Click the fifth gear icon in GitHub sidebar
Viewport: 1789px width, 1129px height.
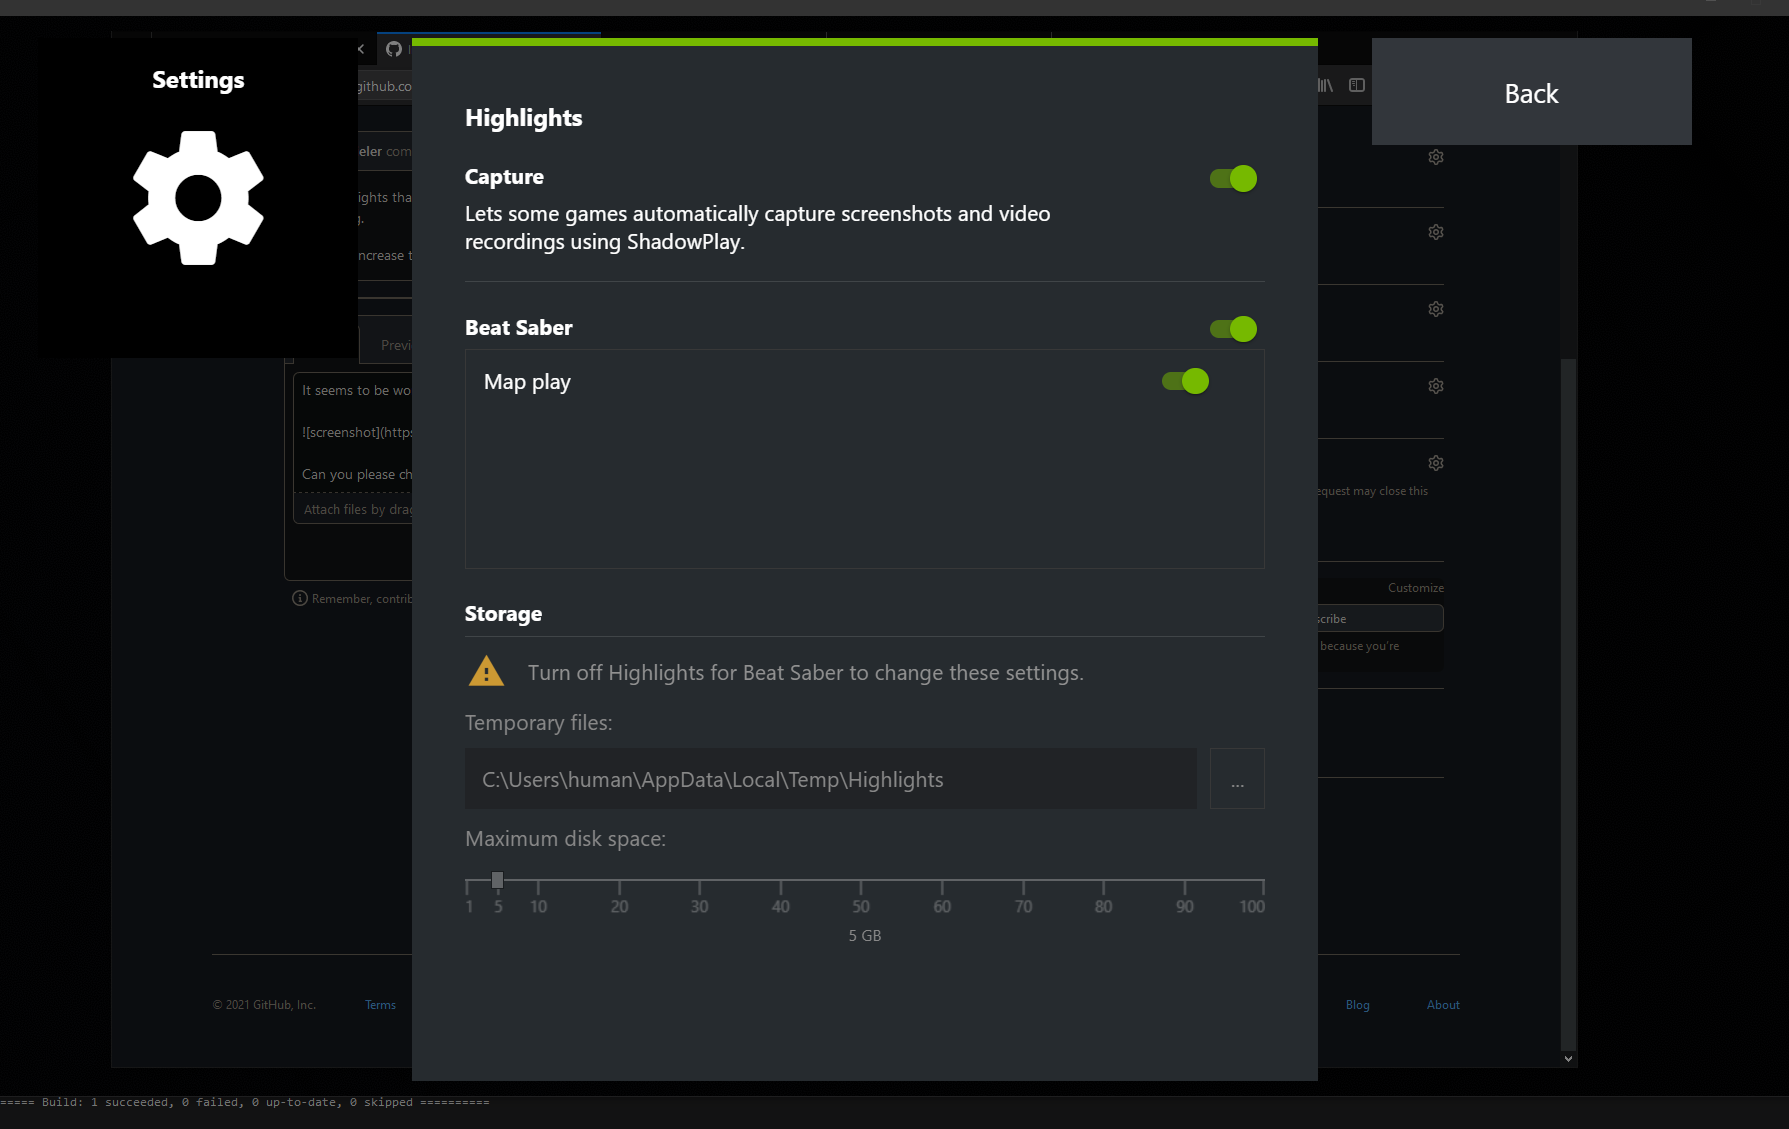click(x=1436, y=463)
